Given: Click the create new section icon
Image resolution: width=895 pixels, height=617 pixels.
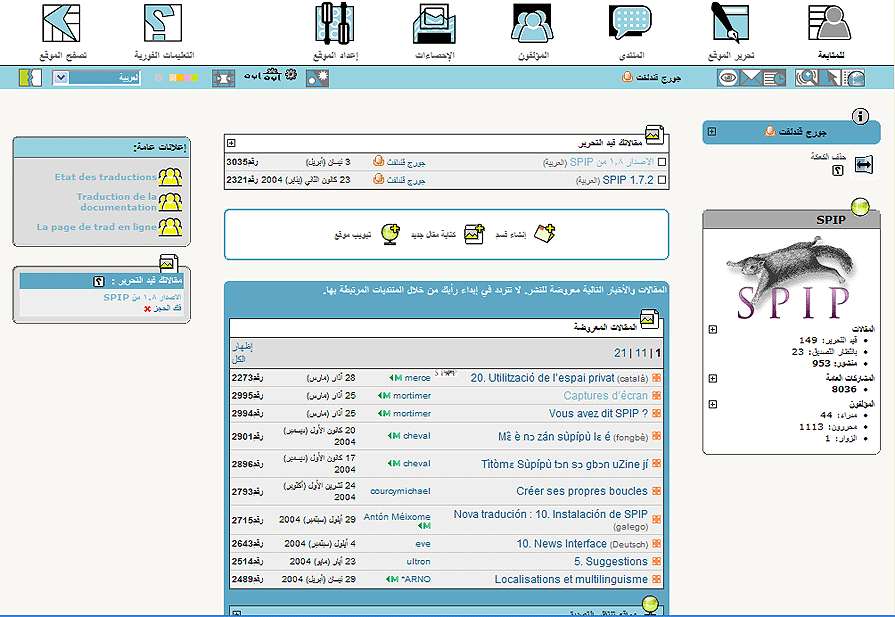Looking at the screenshot, I should pyautogui.click(x=544, y=234).
